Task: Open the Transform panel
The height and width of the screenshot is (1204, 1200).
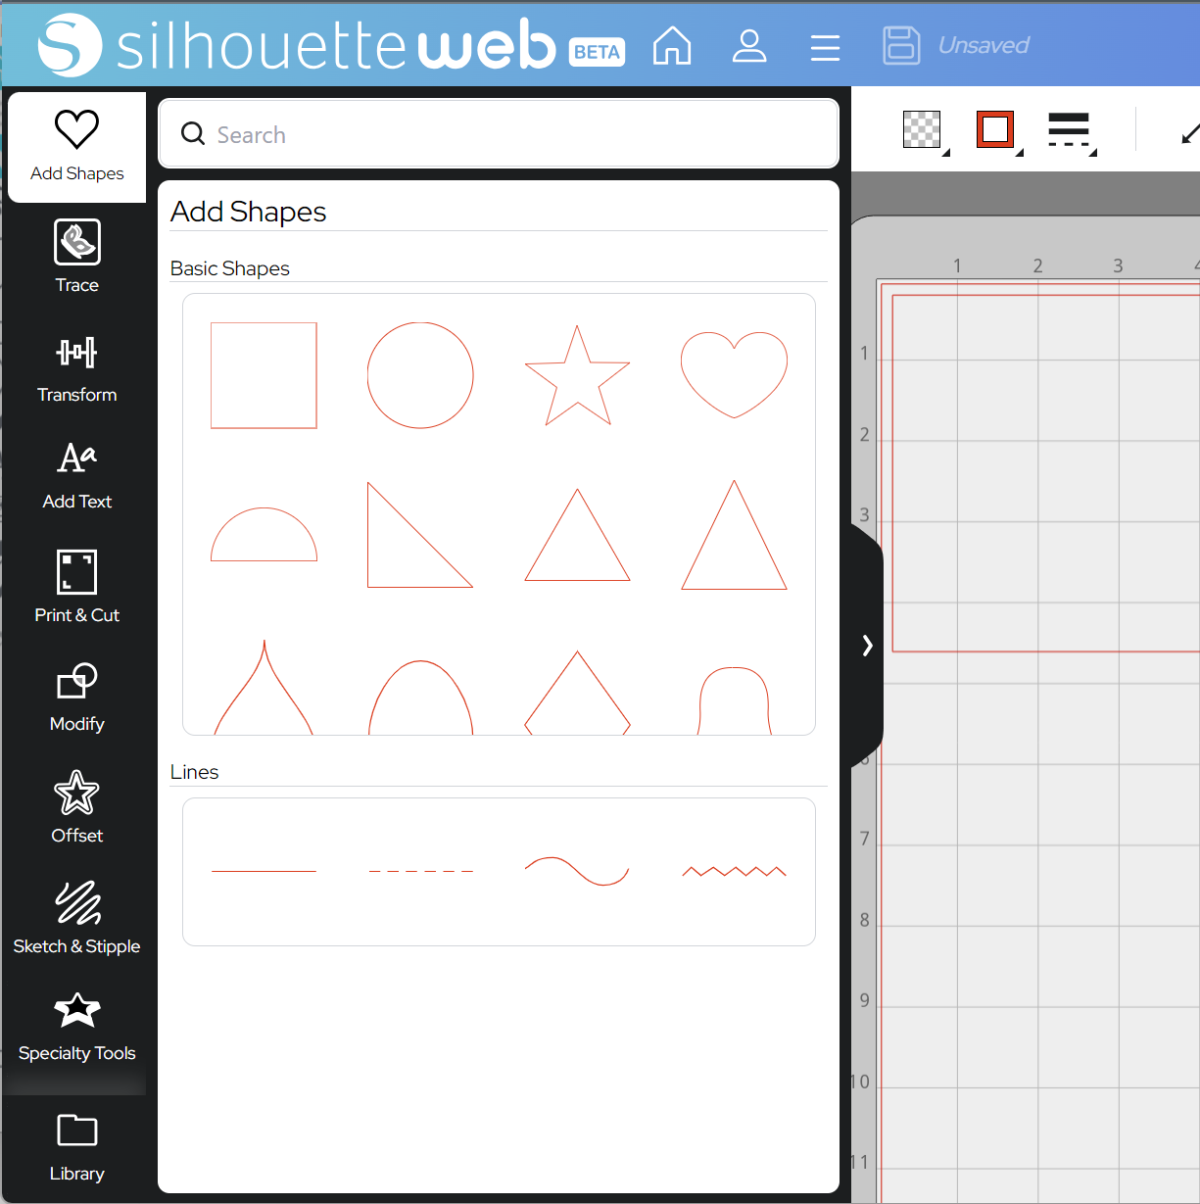Action: click(x=77, y=369)
